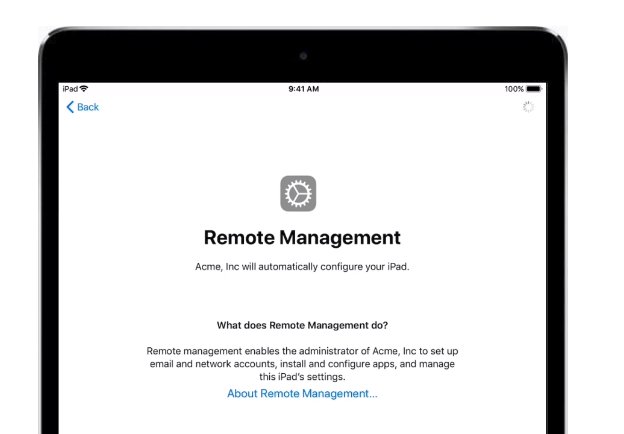Screen dimensions: 624x434
Task: Click the battery icon in status bar
Action: tap(534, 89)
